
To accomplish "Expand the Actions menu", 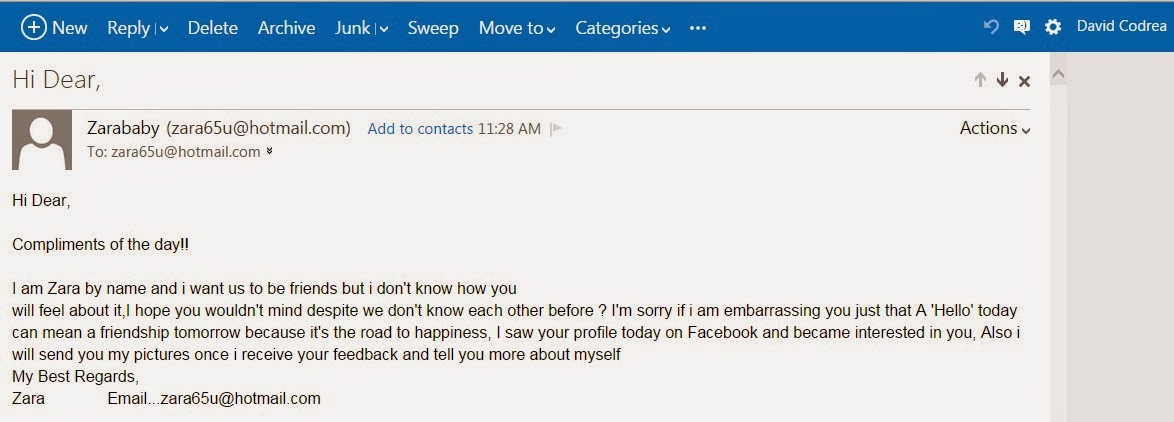I will tap(995, 128).
